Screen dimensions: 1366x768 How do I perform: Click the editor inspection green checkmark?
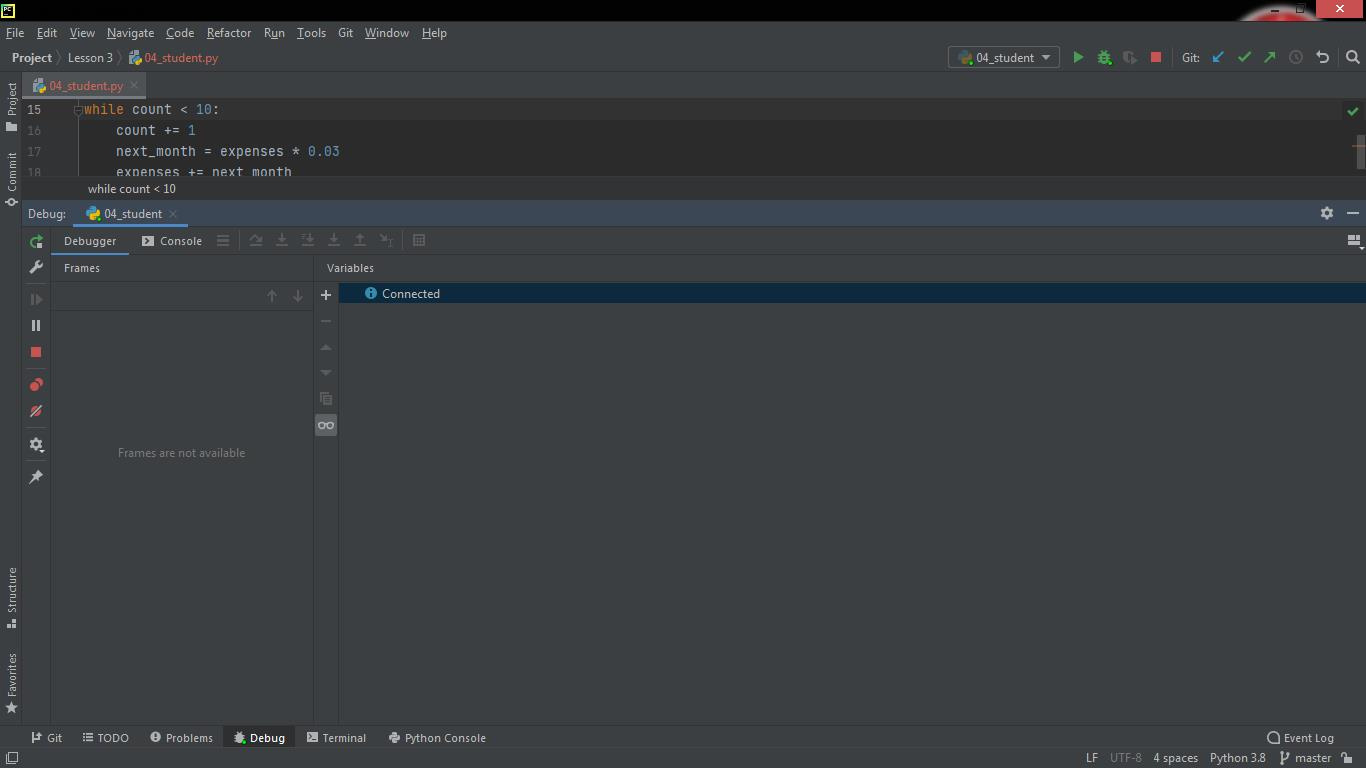tap(1353, 111)
